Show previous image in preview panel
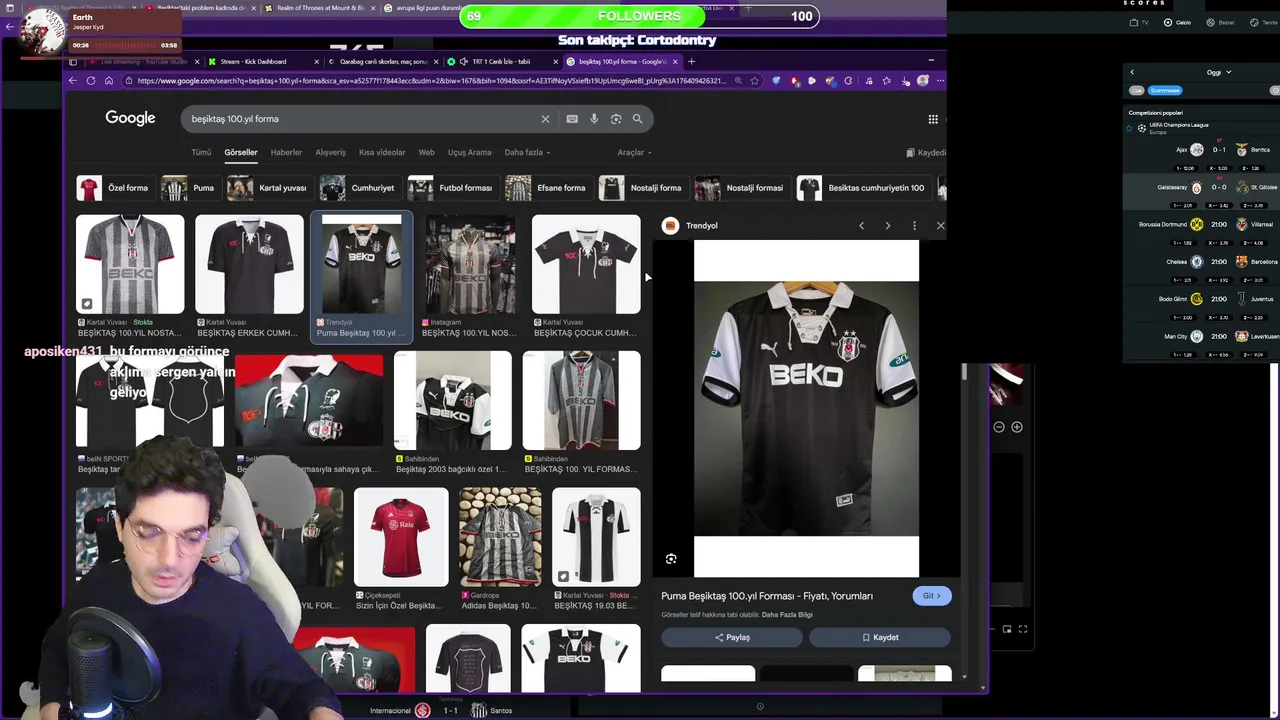The image size is (1280, 720). tap(861, 226)
